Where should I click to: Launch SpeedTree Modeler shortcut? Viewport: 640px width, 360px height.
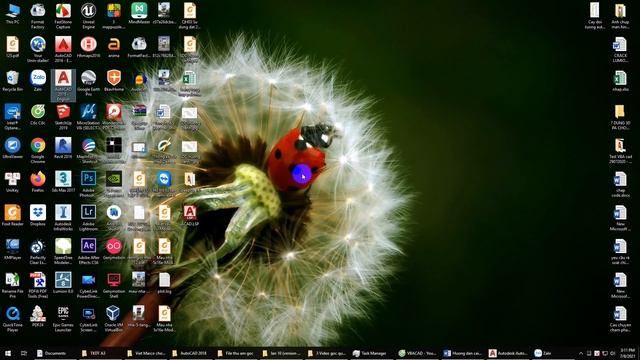(x=63, y=252)
